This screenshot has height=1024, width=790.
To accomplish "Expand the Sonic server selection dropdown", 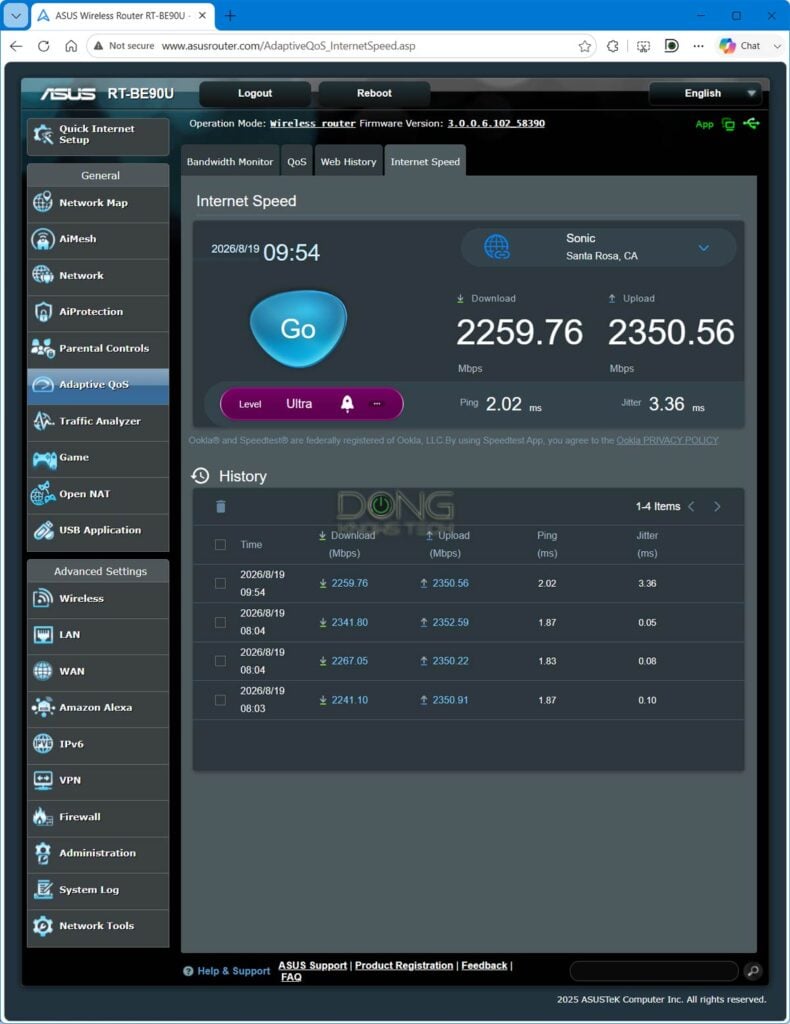I will click(x=703, y=248).
